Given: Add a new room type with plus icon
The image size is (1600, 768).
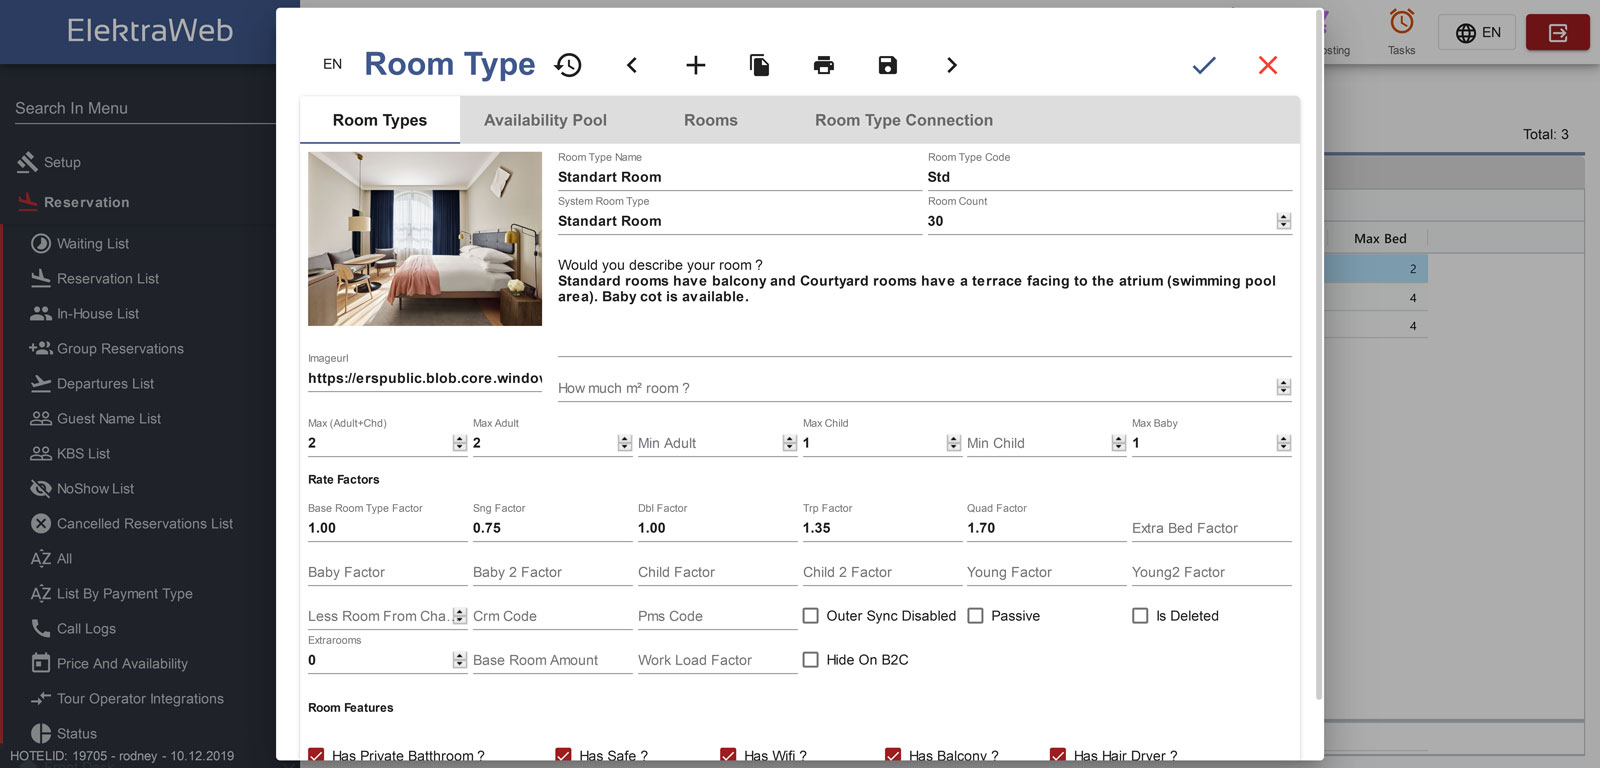Looking at the screenshot, I should (696, 65).
